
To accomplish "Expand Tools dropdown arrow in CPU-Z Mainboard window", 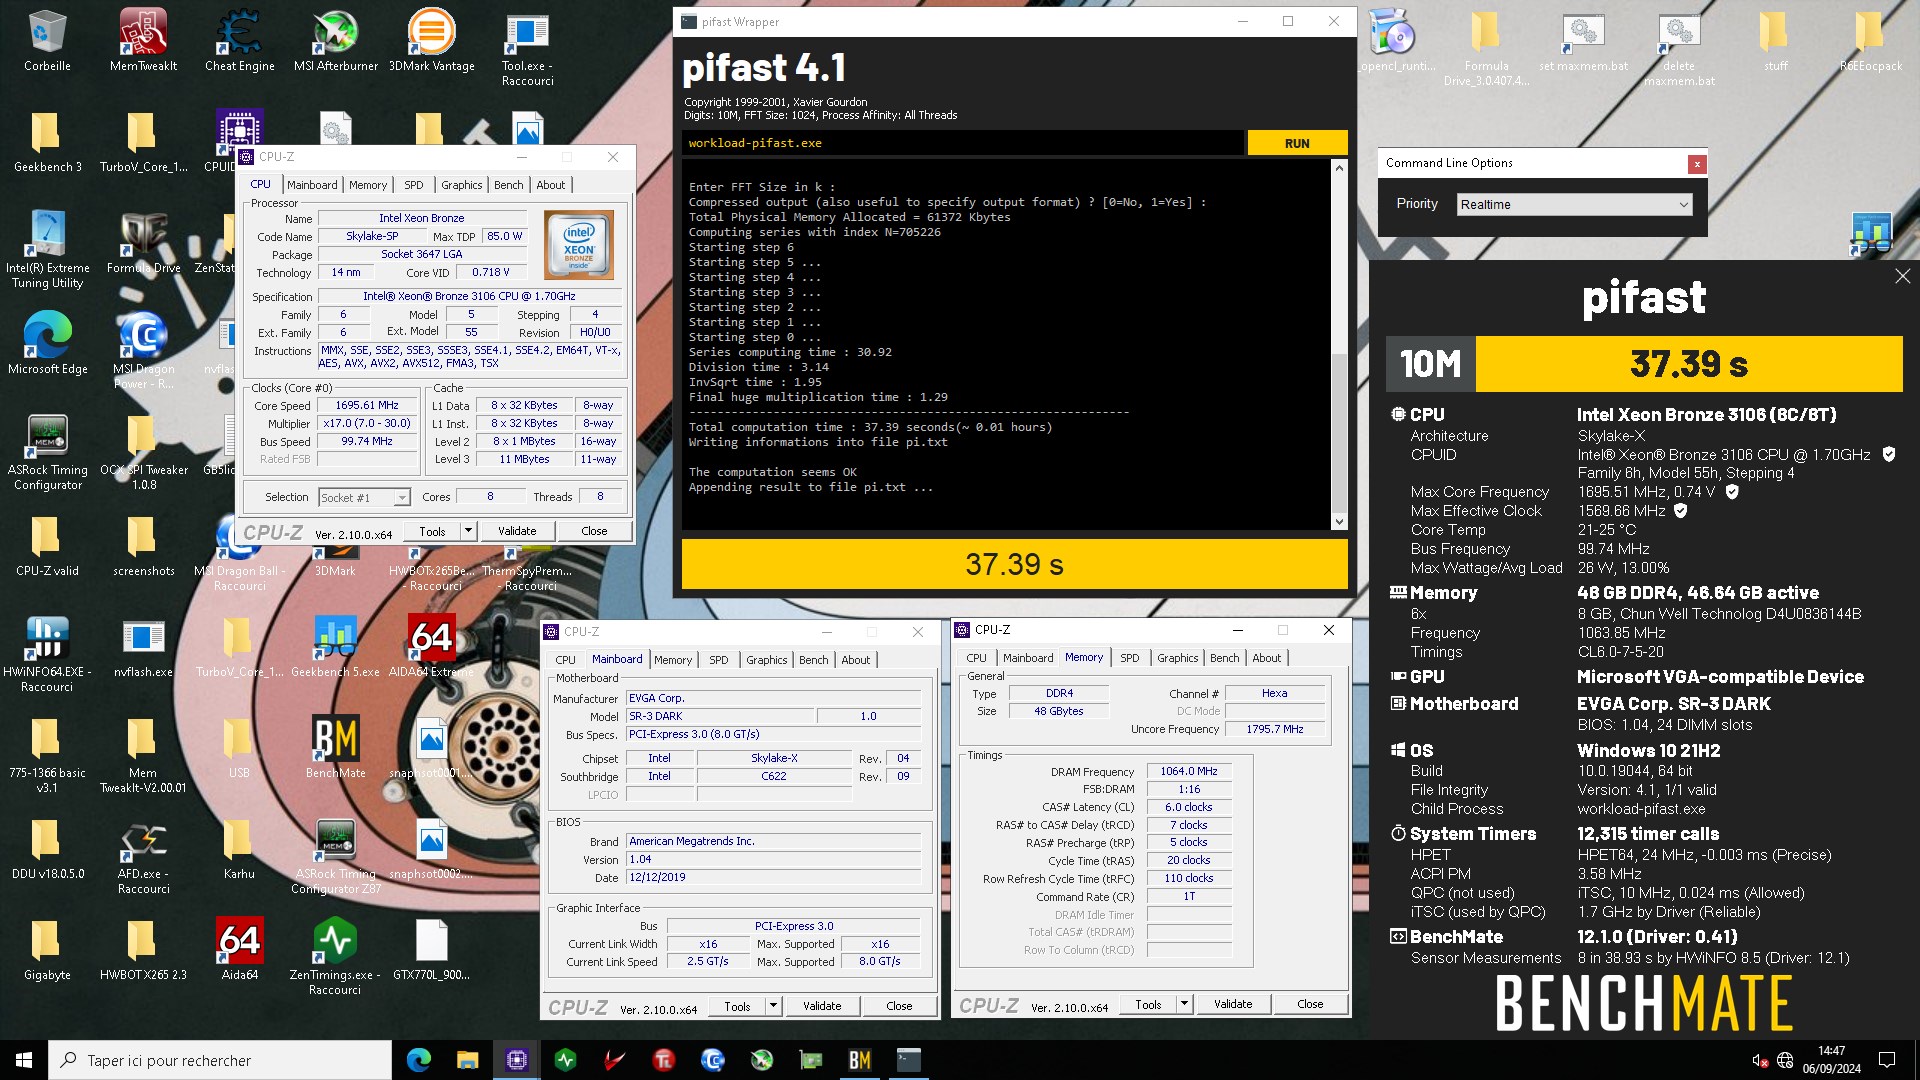I will [772, 1006].
